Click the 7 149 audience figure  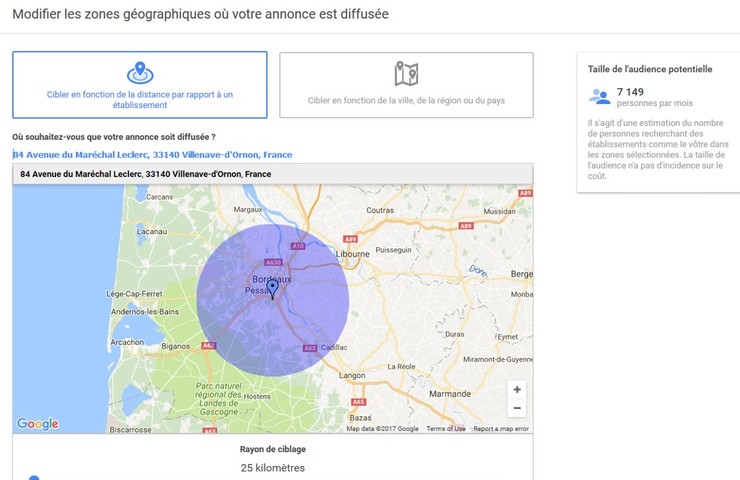tap(630, 92)
